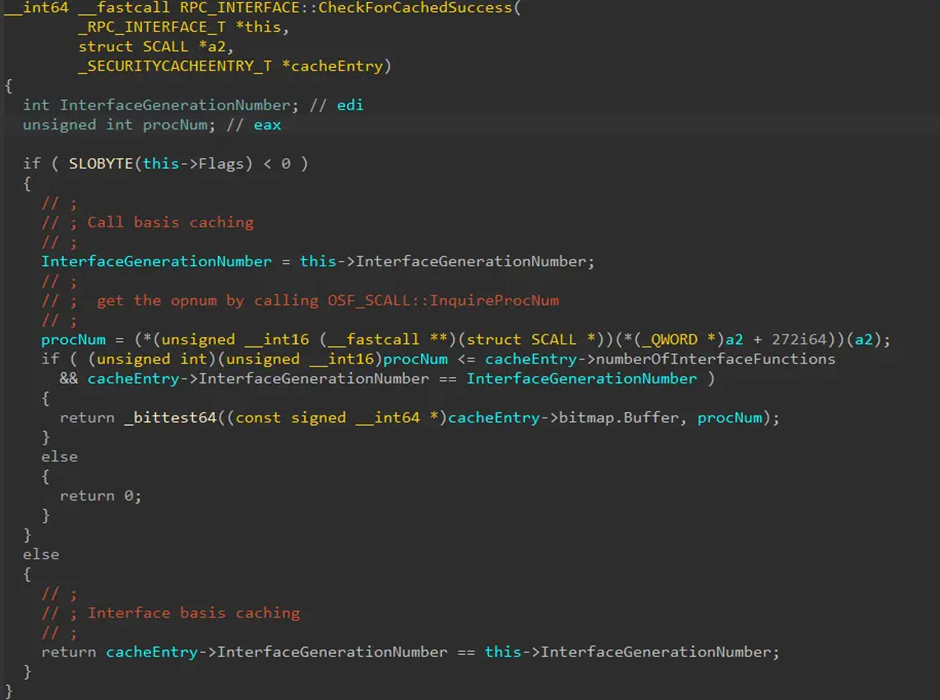Click the numberOfInterfaceFunctions field
This screenshot has height=700, width=940.
coord(716,359)
